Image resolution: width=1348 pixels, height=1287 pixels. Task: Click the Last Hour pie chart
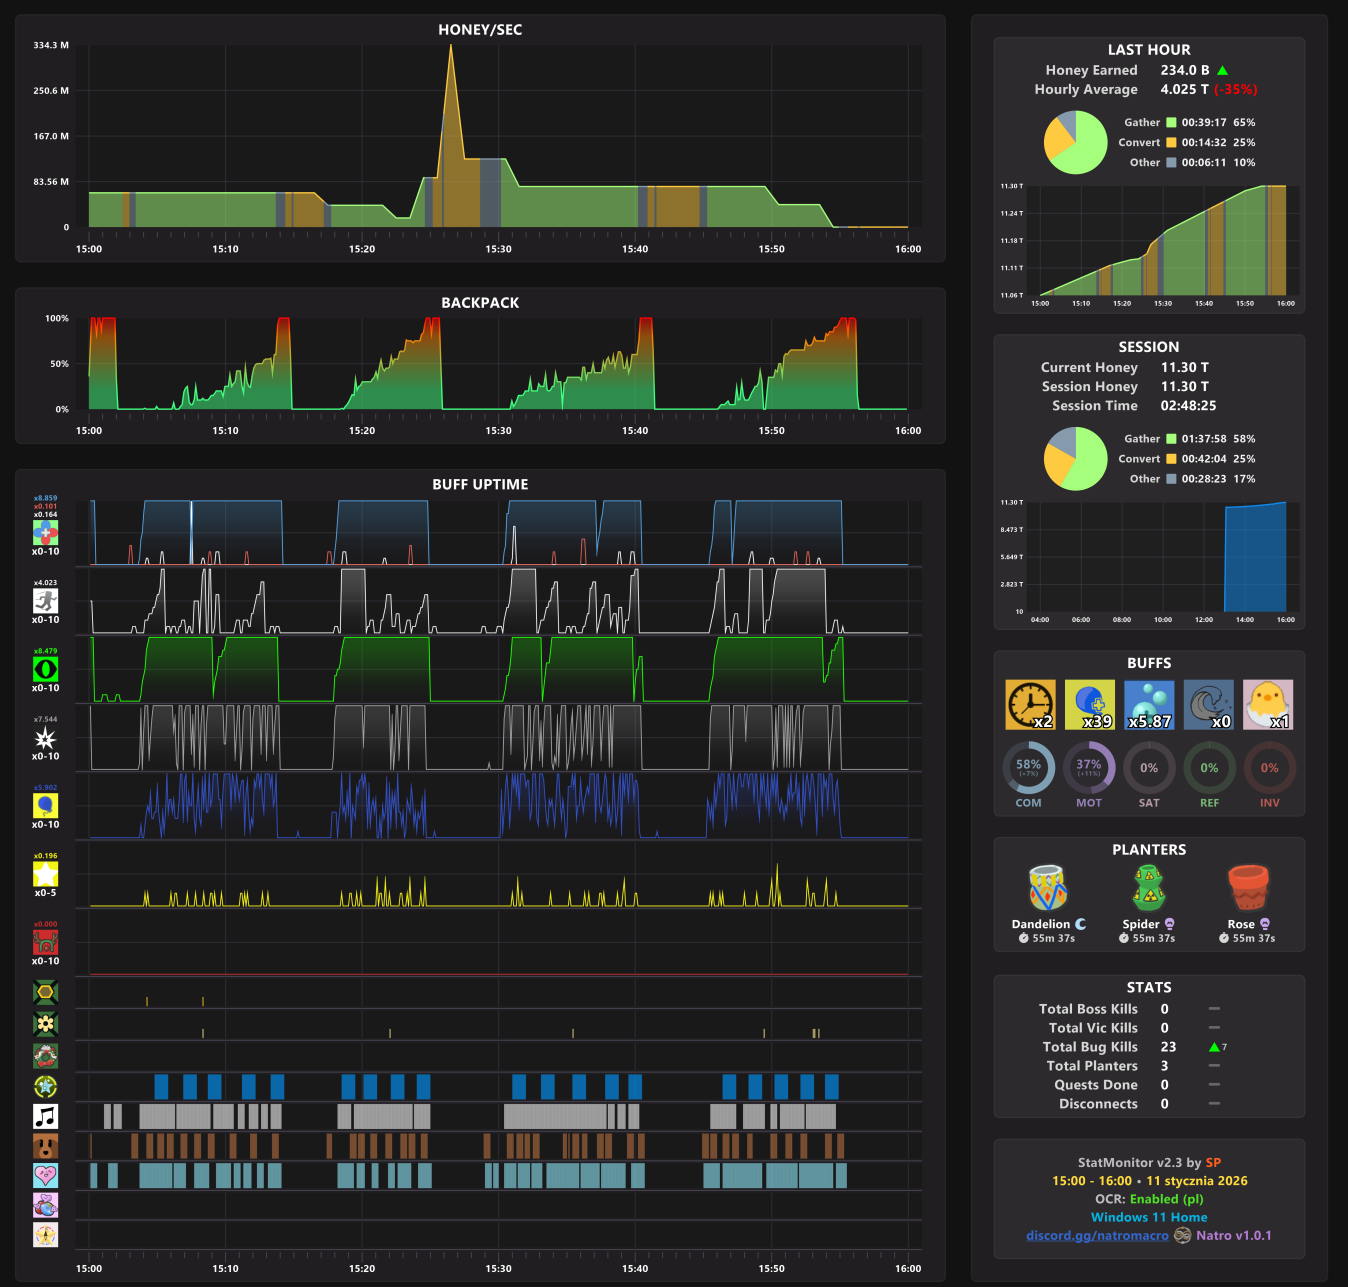click(x=1076, y=142)
